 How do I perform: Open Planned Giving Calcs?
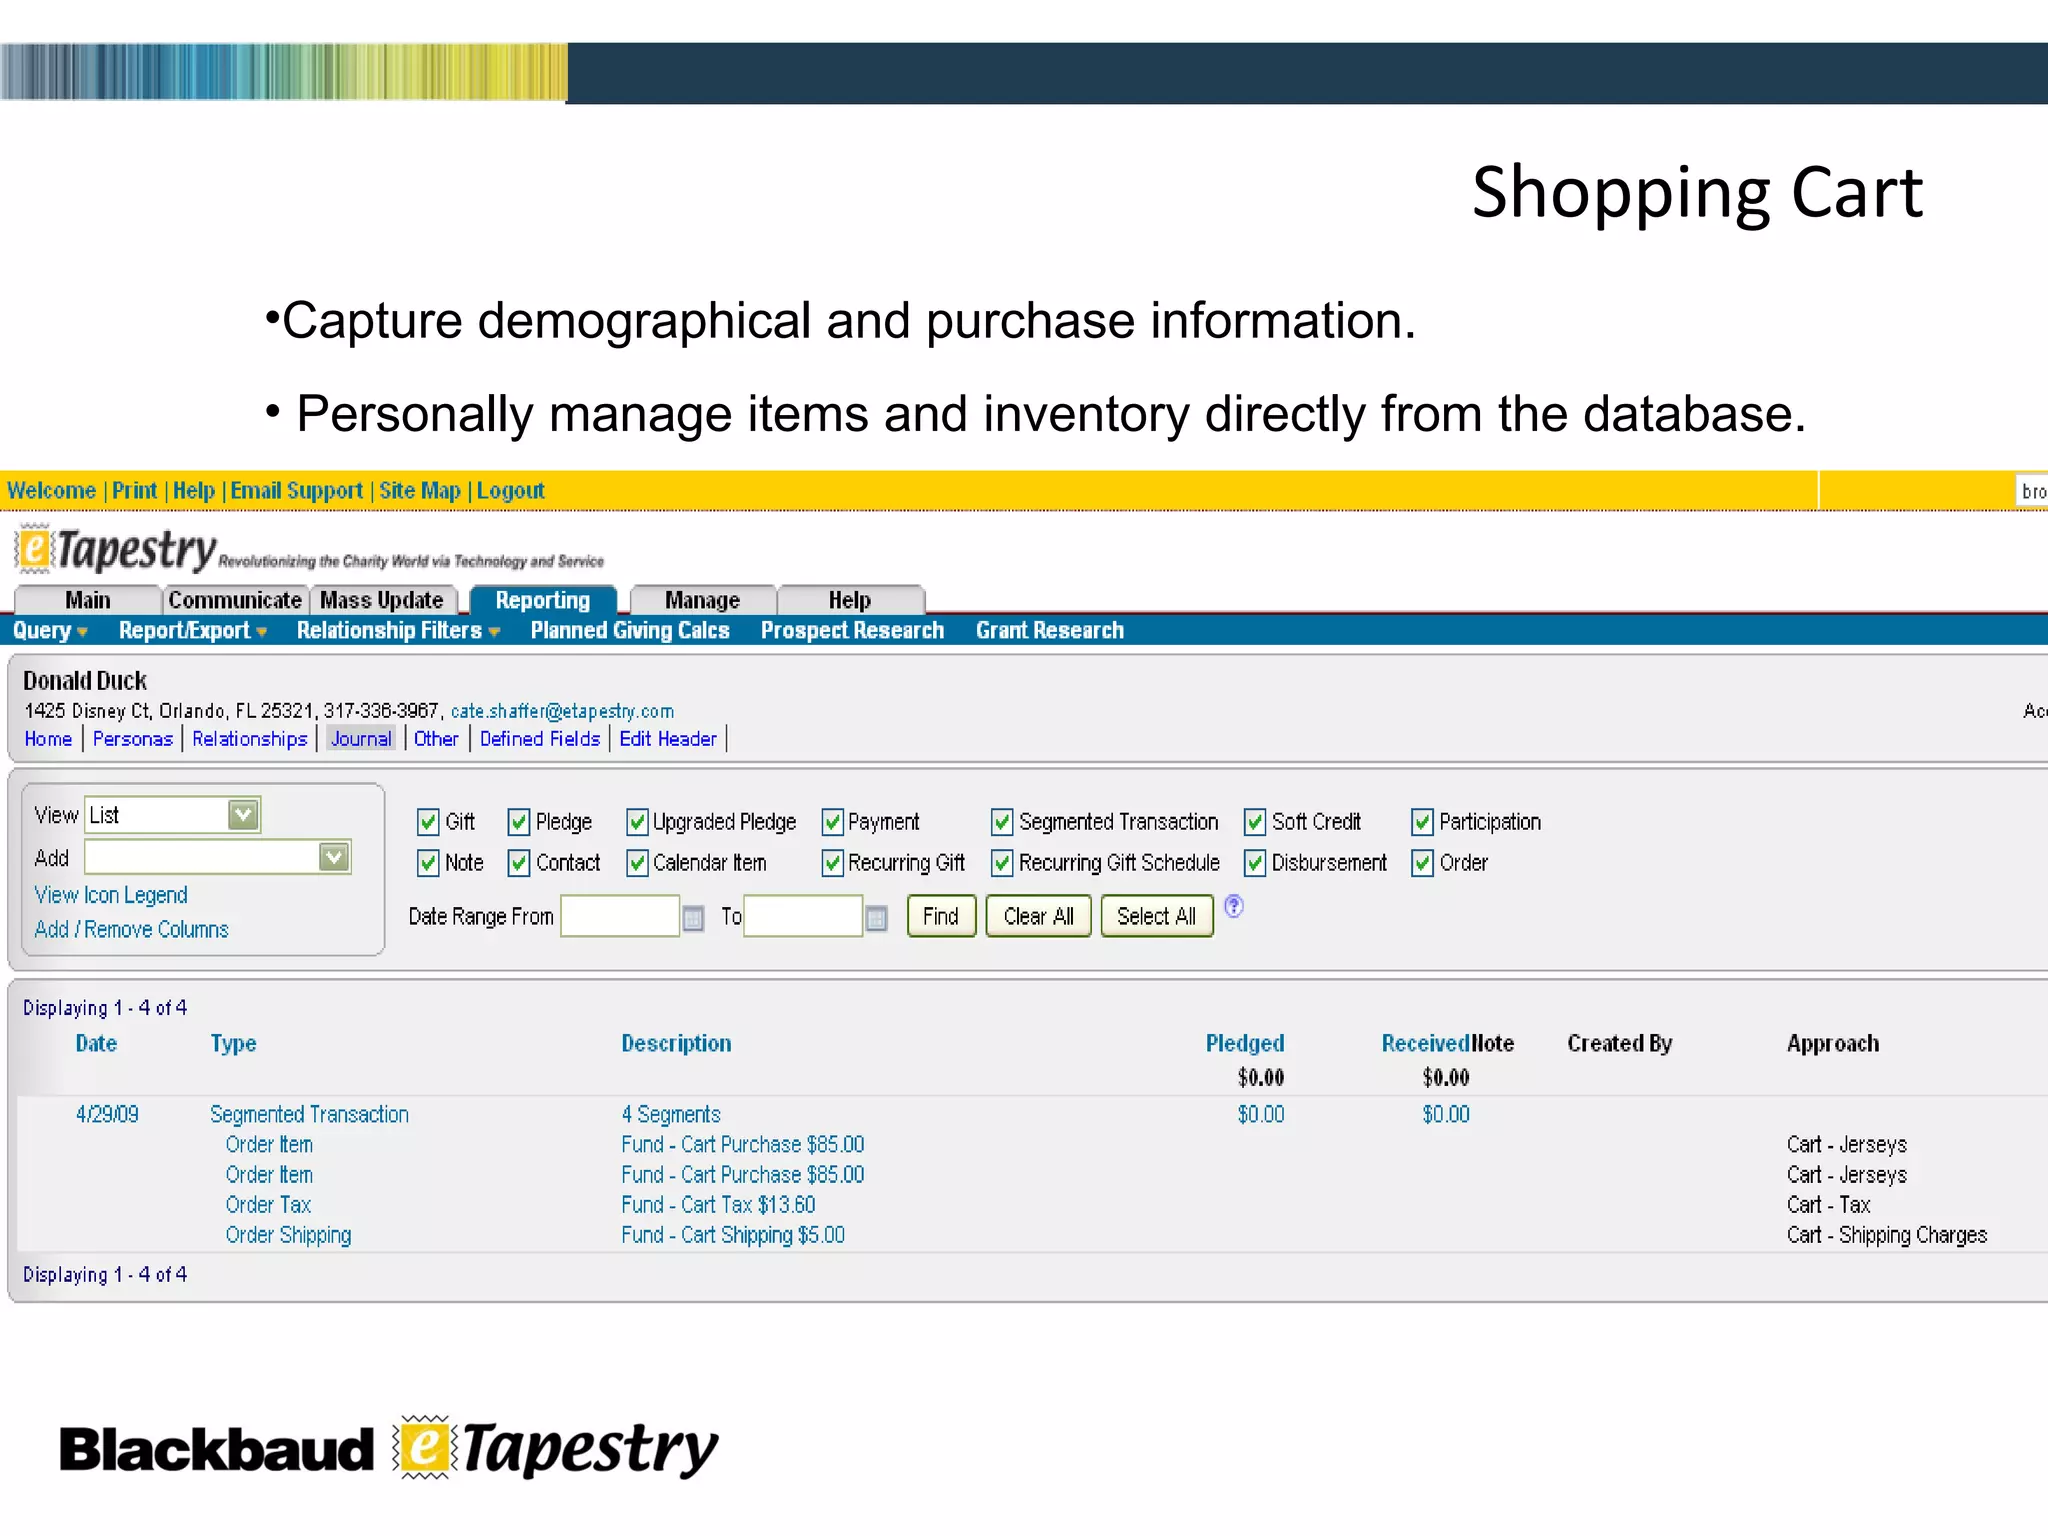tap(630, 631)
